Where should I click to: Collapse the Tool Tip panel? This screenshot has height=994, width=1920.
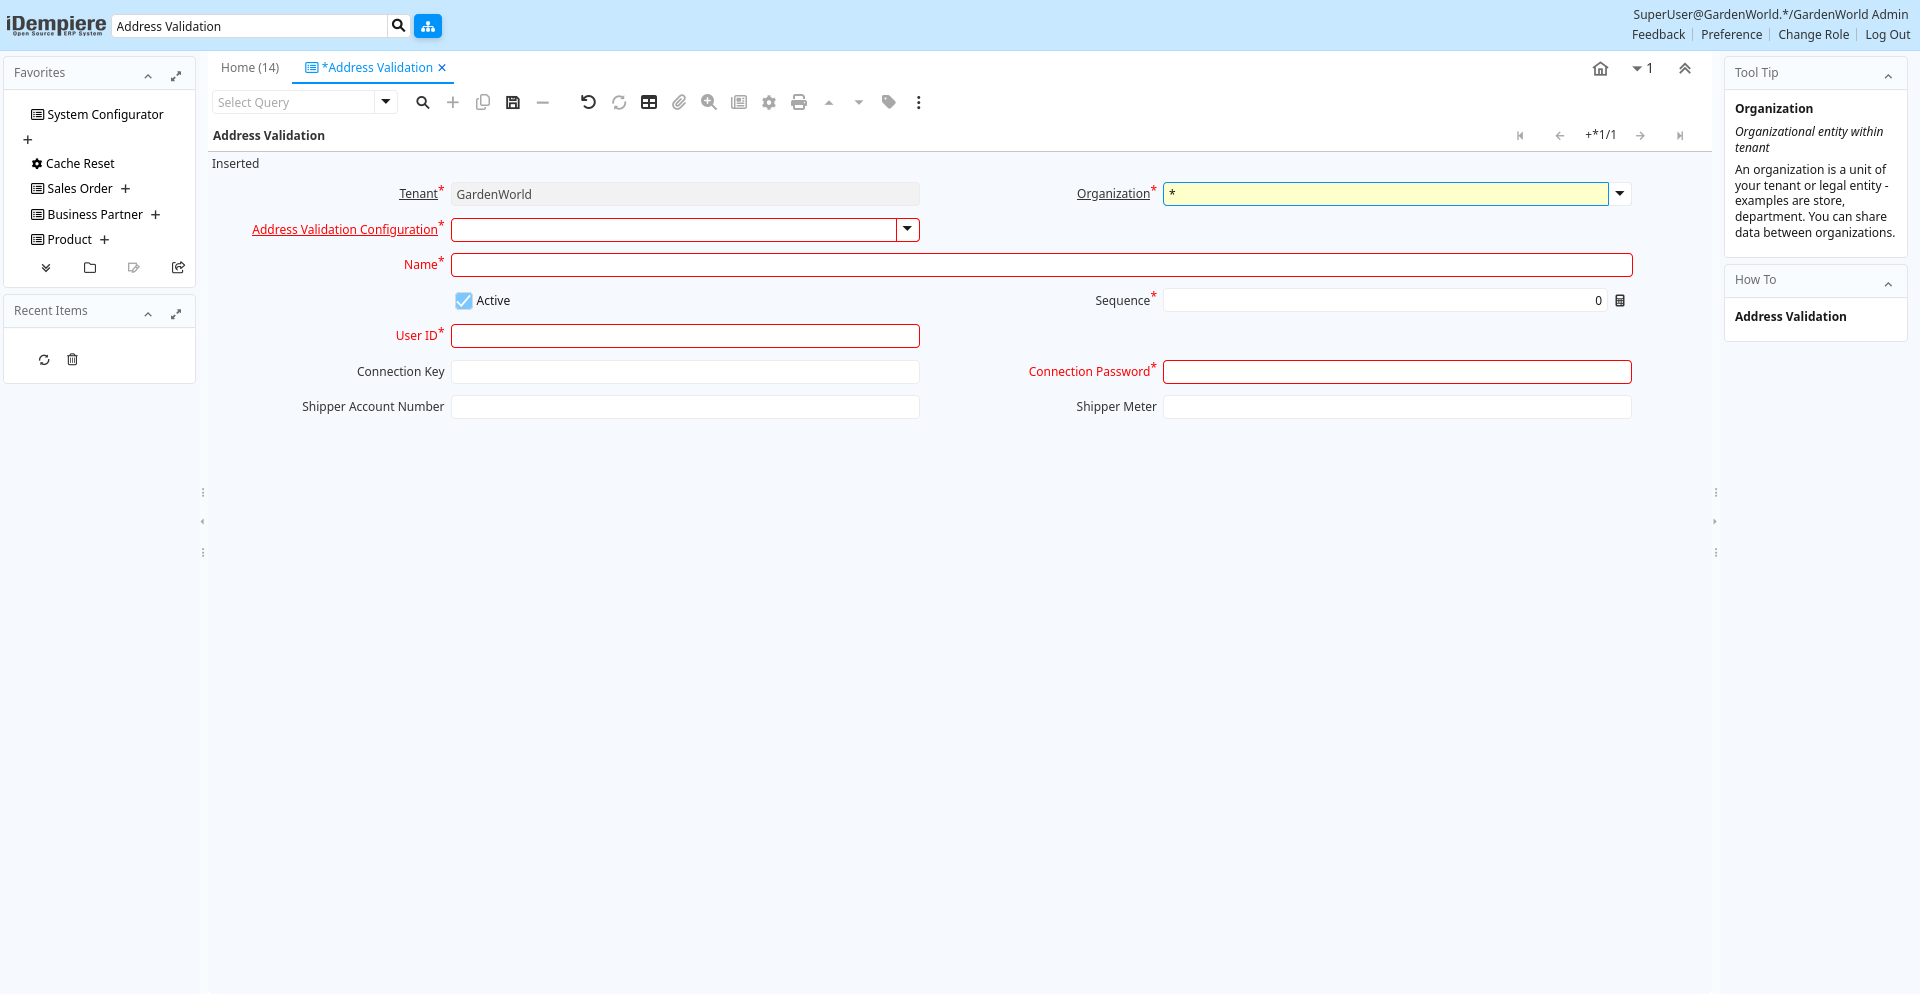pyautogui.click(x=1888, y=76)
